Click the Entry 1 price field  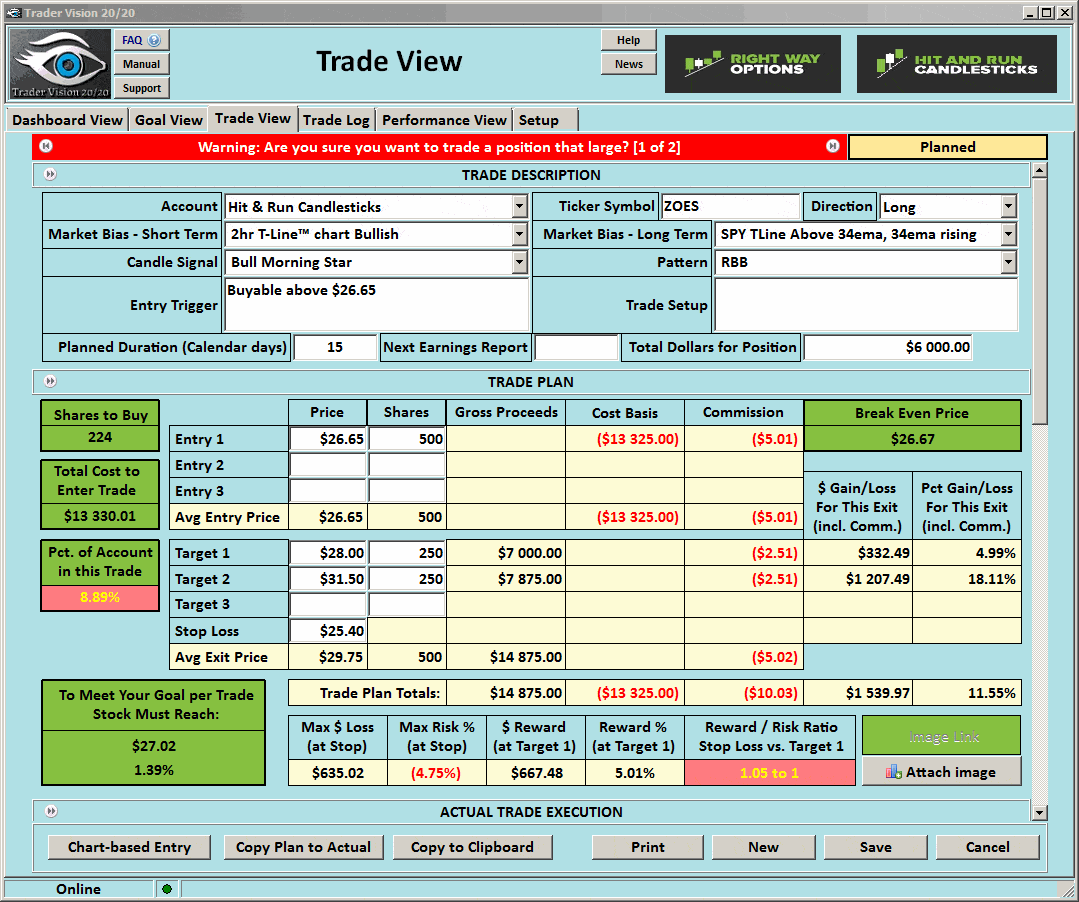328,439
